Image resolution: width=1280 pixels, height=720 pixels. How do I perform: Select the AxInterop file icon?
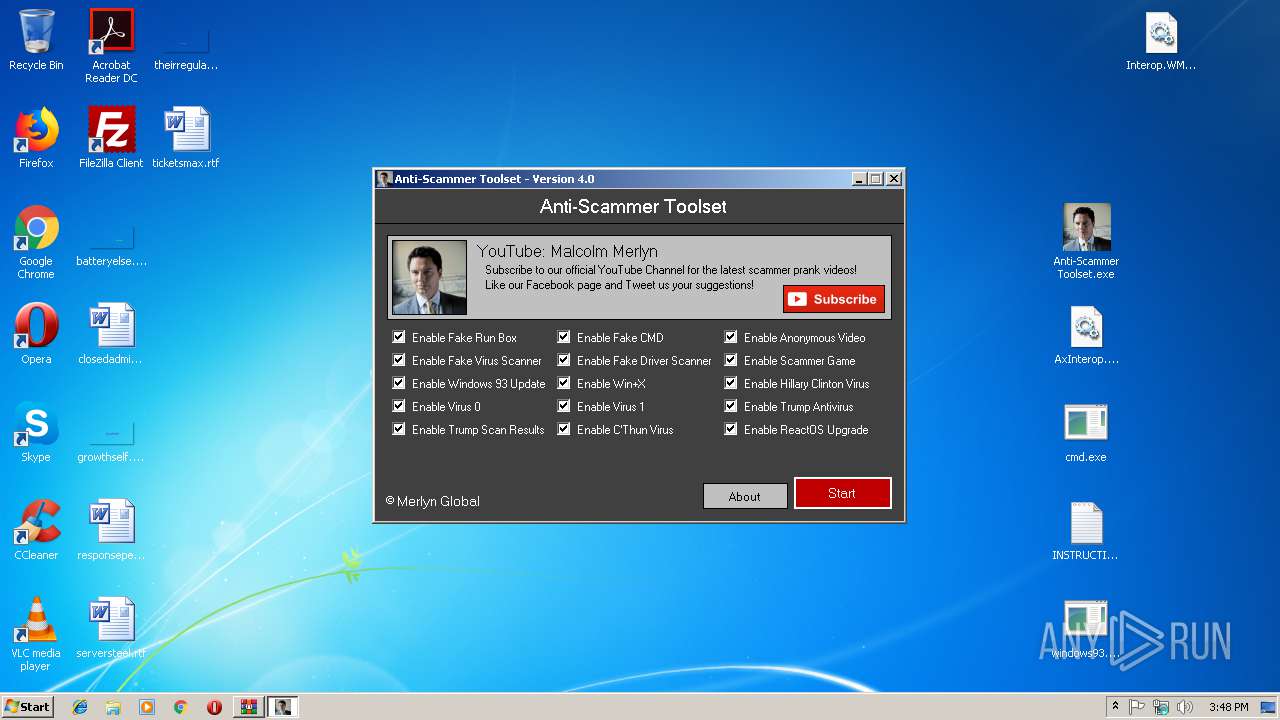tap(1086, 335)
